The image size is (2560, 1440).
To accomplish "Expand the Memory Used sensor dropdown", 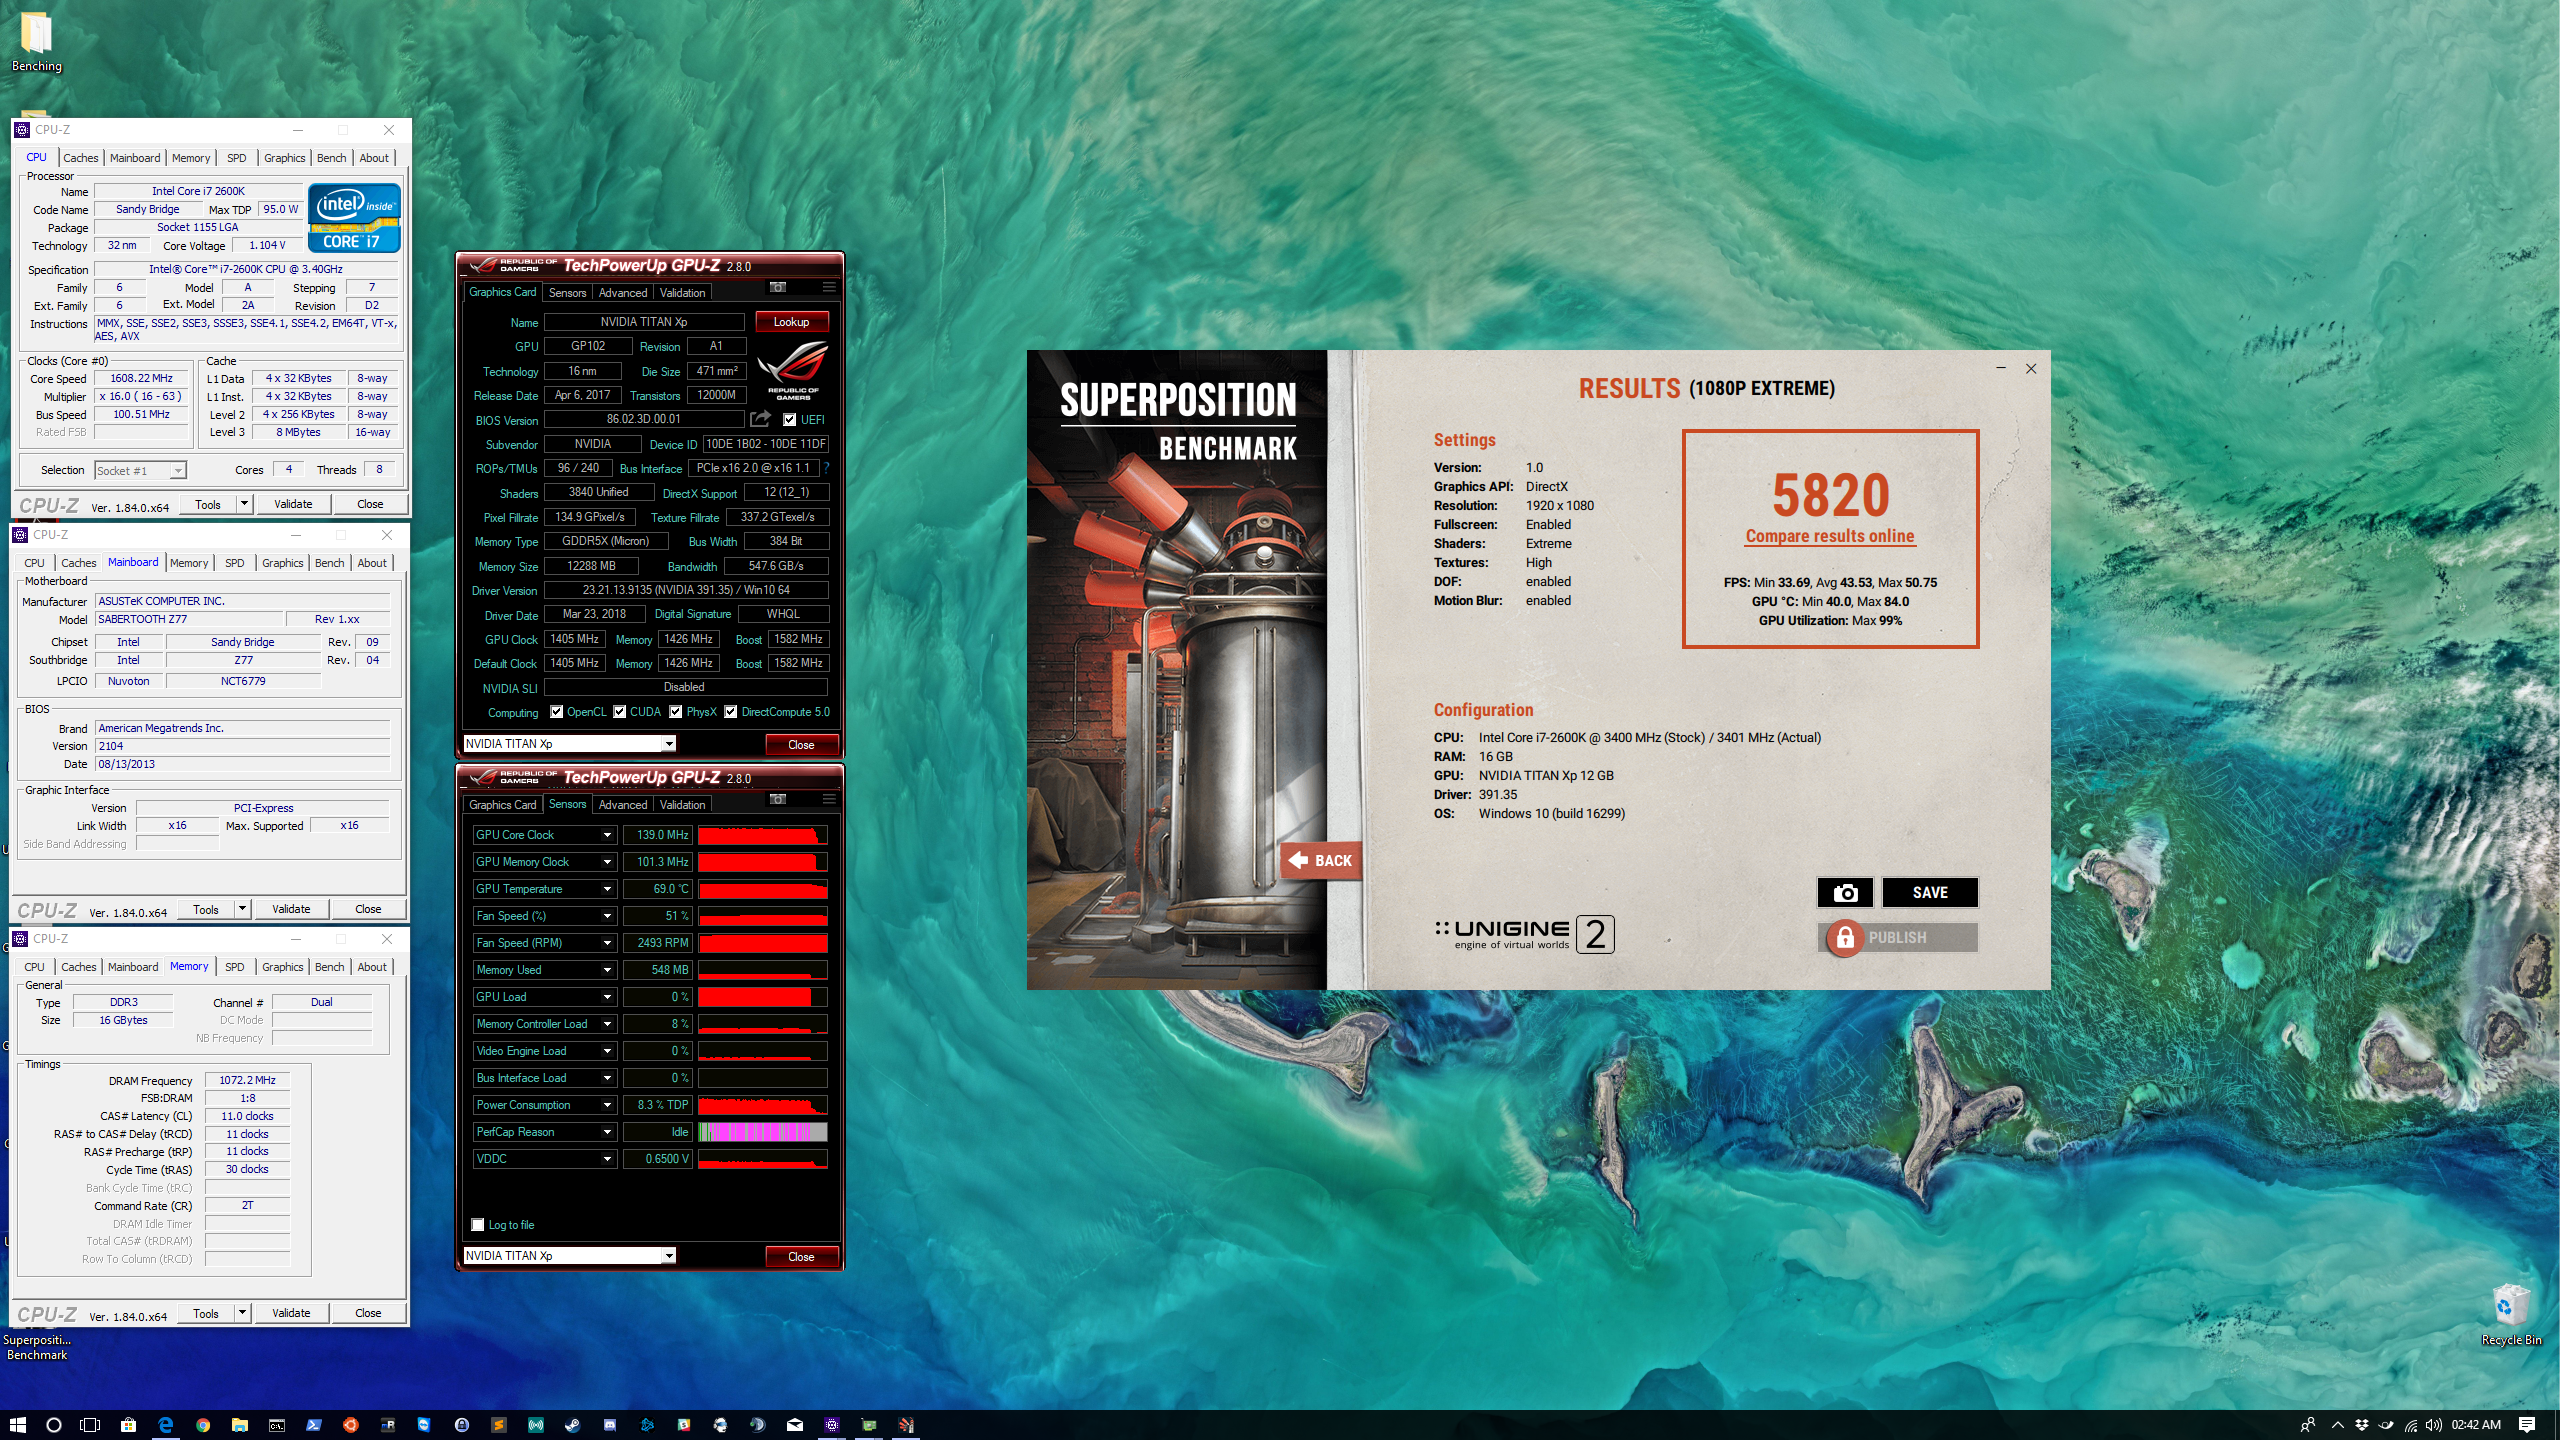I will (x=607, y=970).
